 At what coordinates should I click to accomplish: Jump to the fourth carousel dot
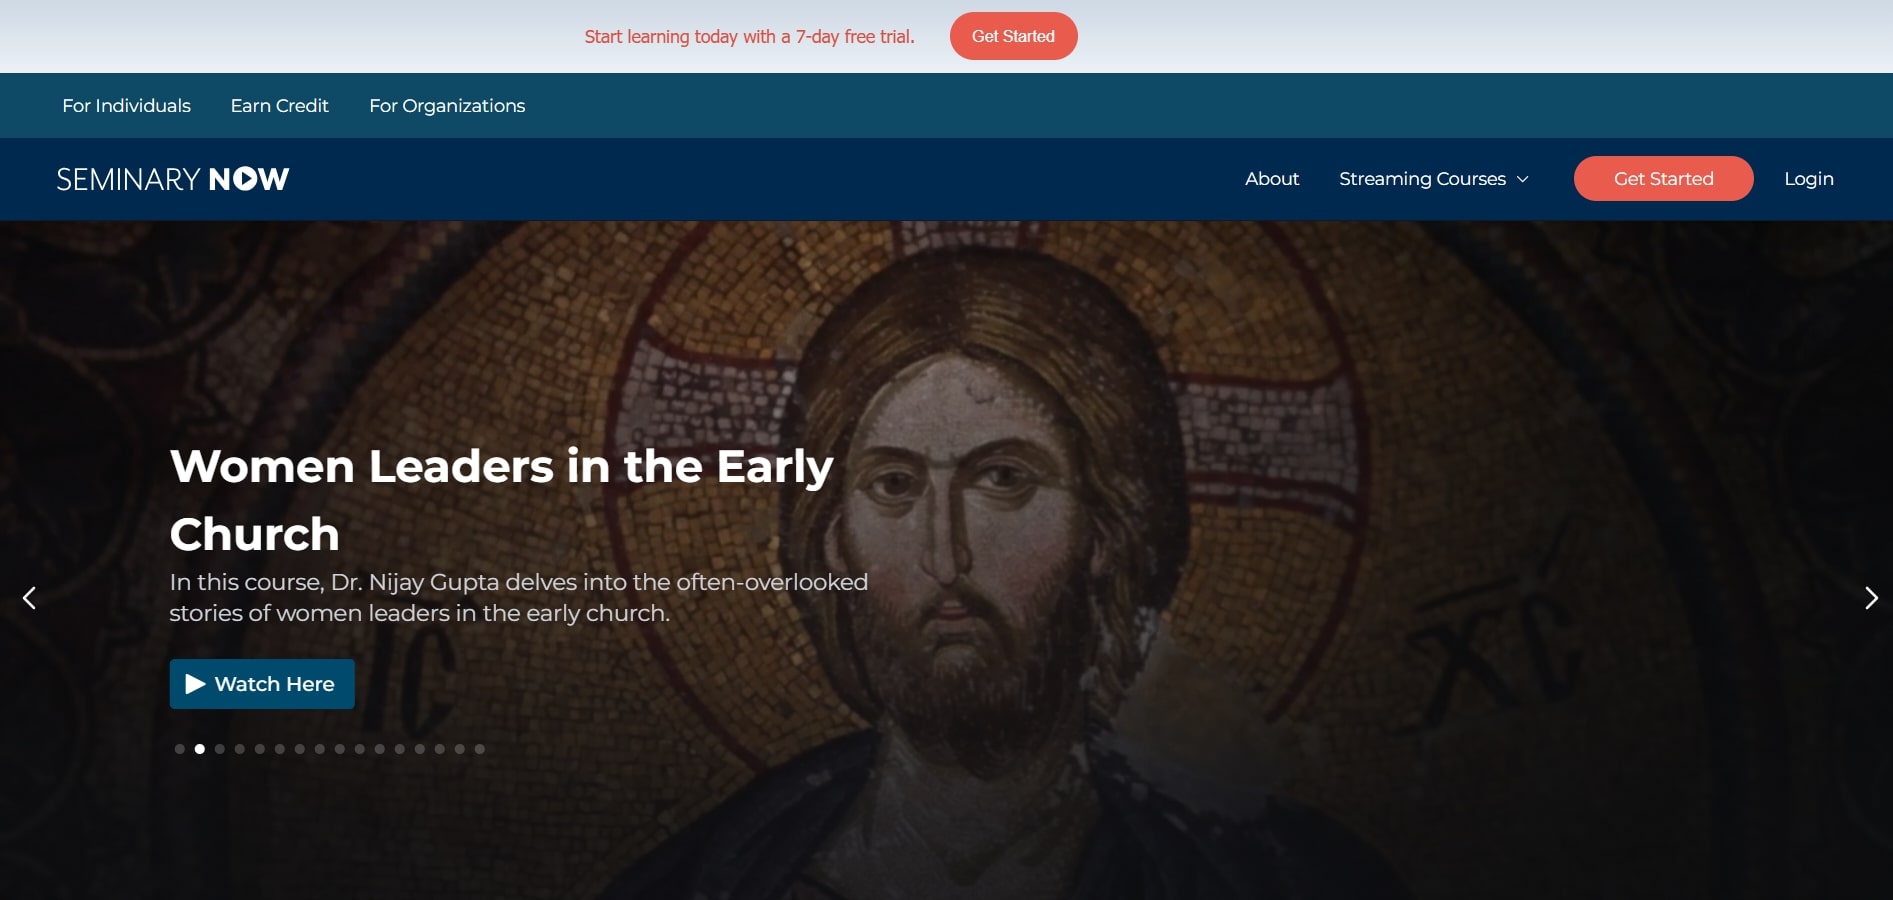240,749
